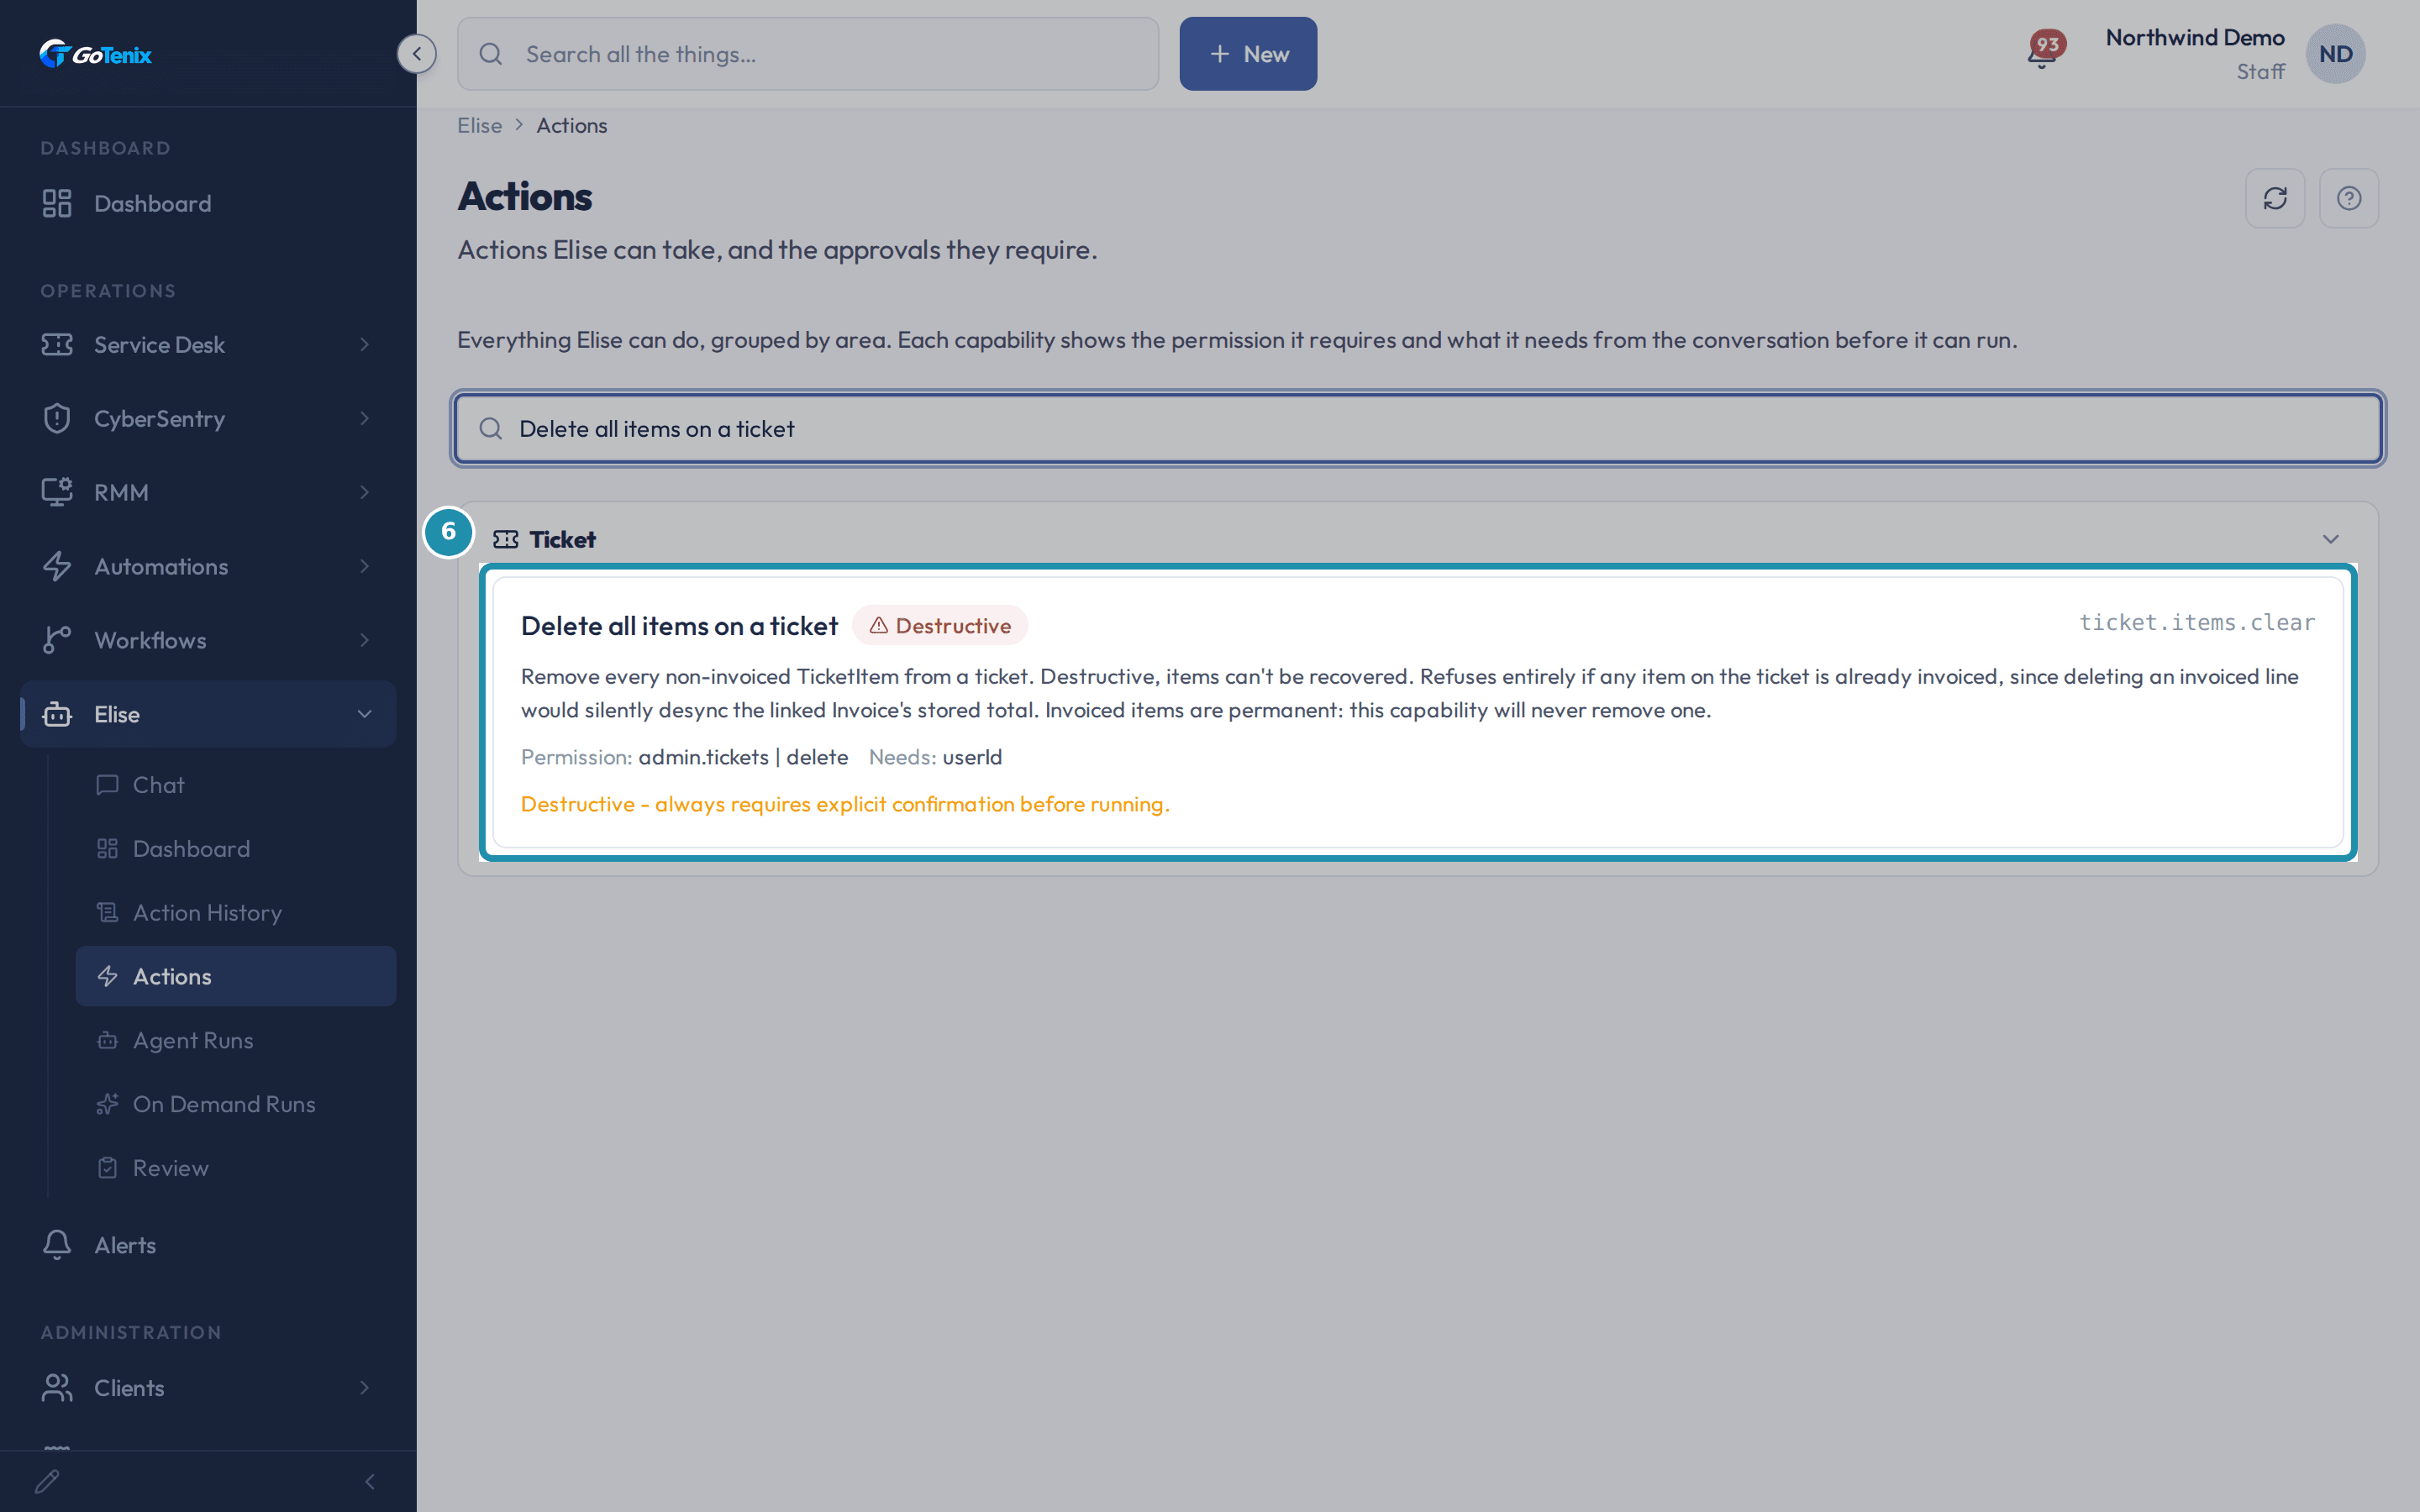Click the CyberSentry shield icon
Screen dimensions: 2420x1512
[x=57, y=418]
